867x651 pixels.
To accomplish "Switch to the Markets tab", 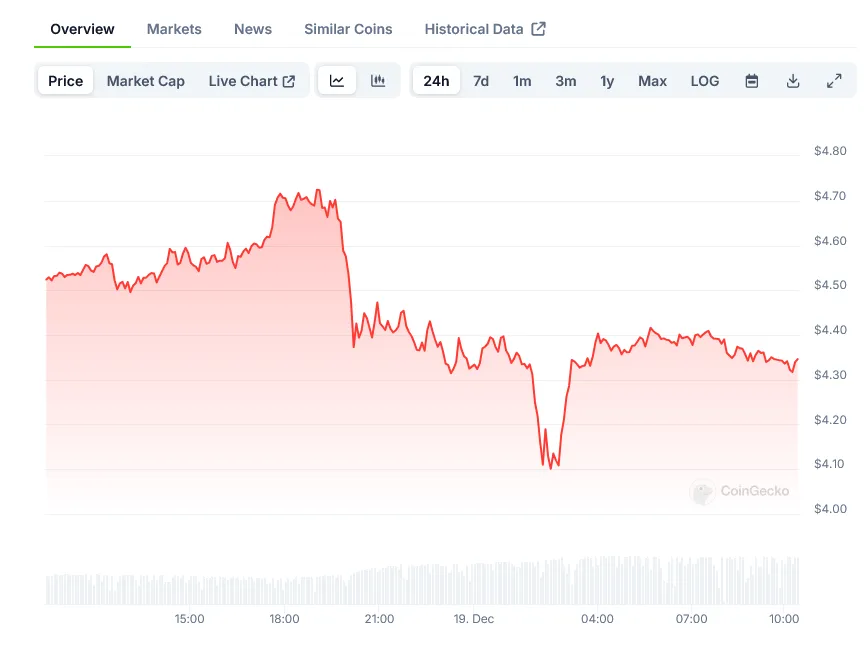I will (174, 29).
